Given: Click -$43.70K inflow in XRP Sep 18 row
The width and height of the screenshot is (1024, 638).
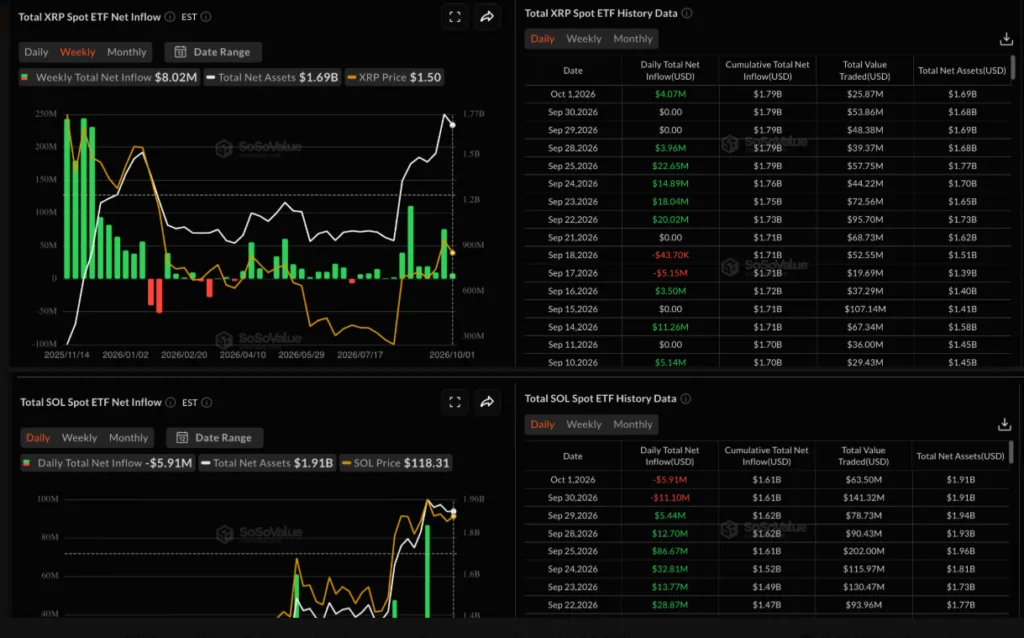Looking at the screenshot, I should tap(671, 255).
